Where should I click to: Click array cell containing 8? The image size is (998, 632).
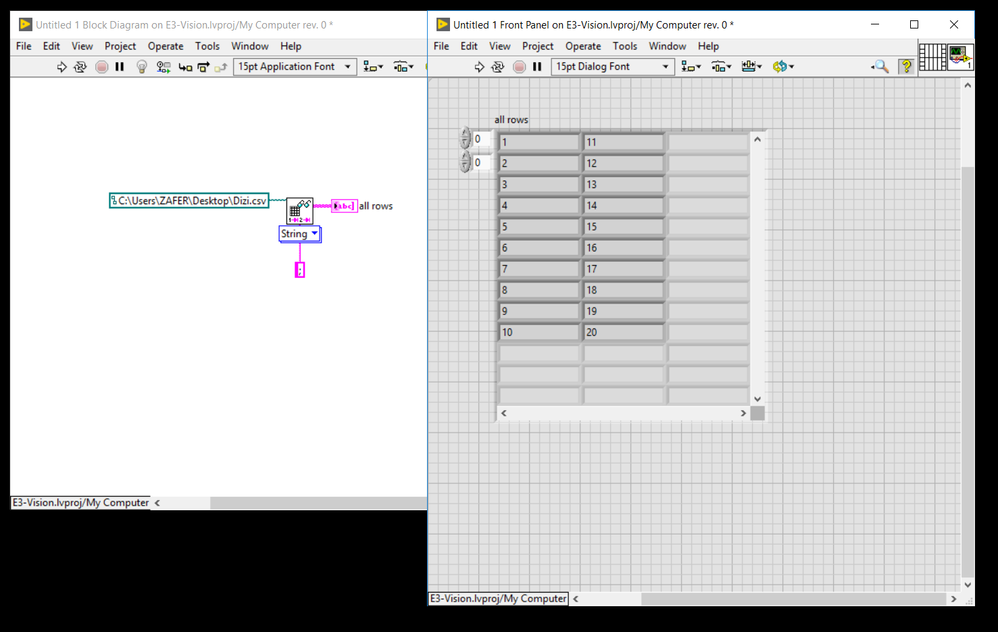coord(538,290)
